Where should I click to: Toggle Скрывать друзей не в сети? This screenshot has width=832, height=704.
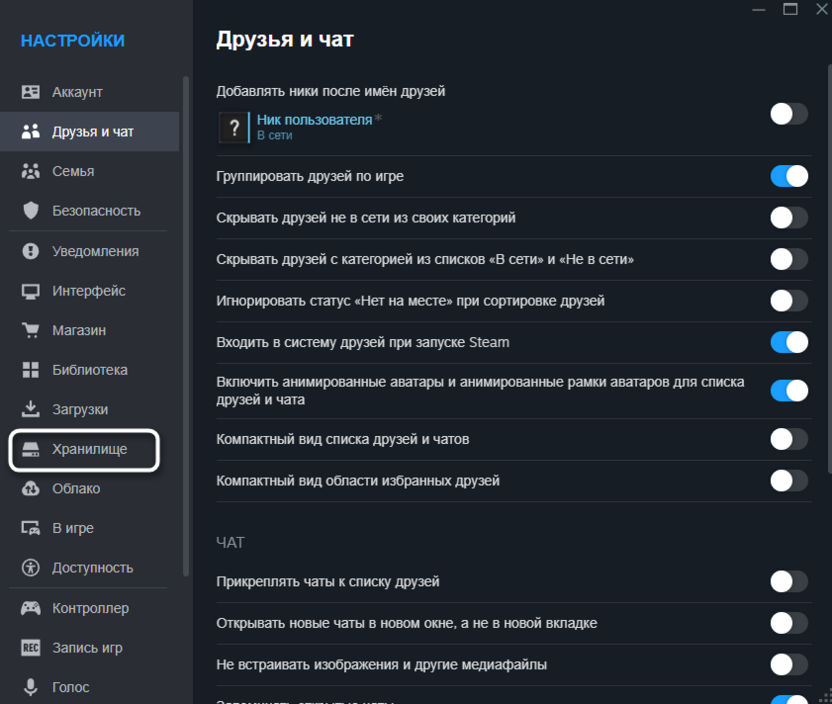point(789,218)
